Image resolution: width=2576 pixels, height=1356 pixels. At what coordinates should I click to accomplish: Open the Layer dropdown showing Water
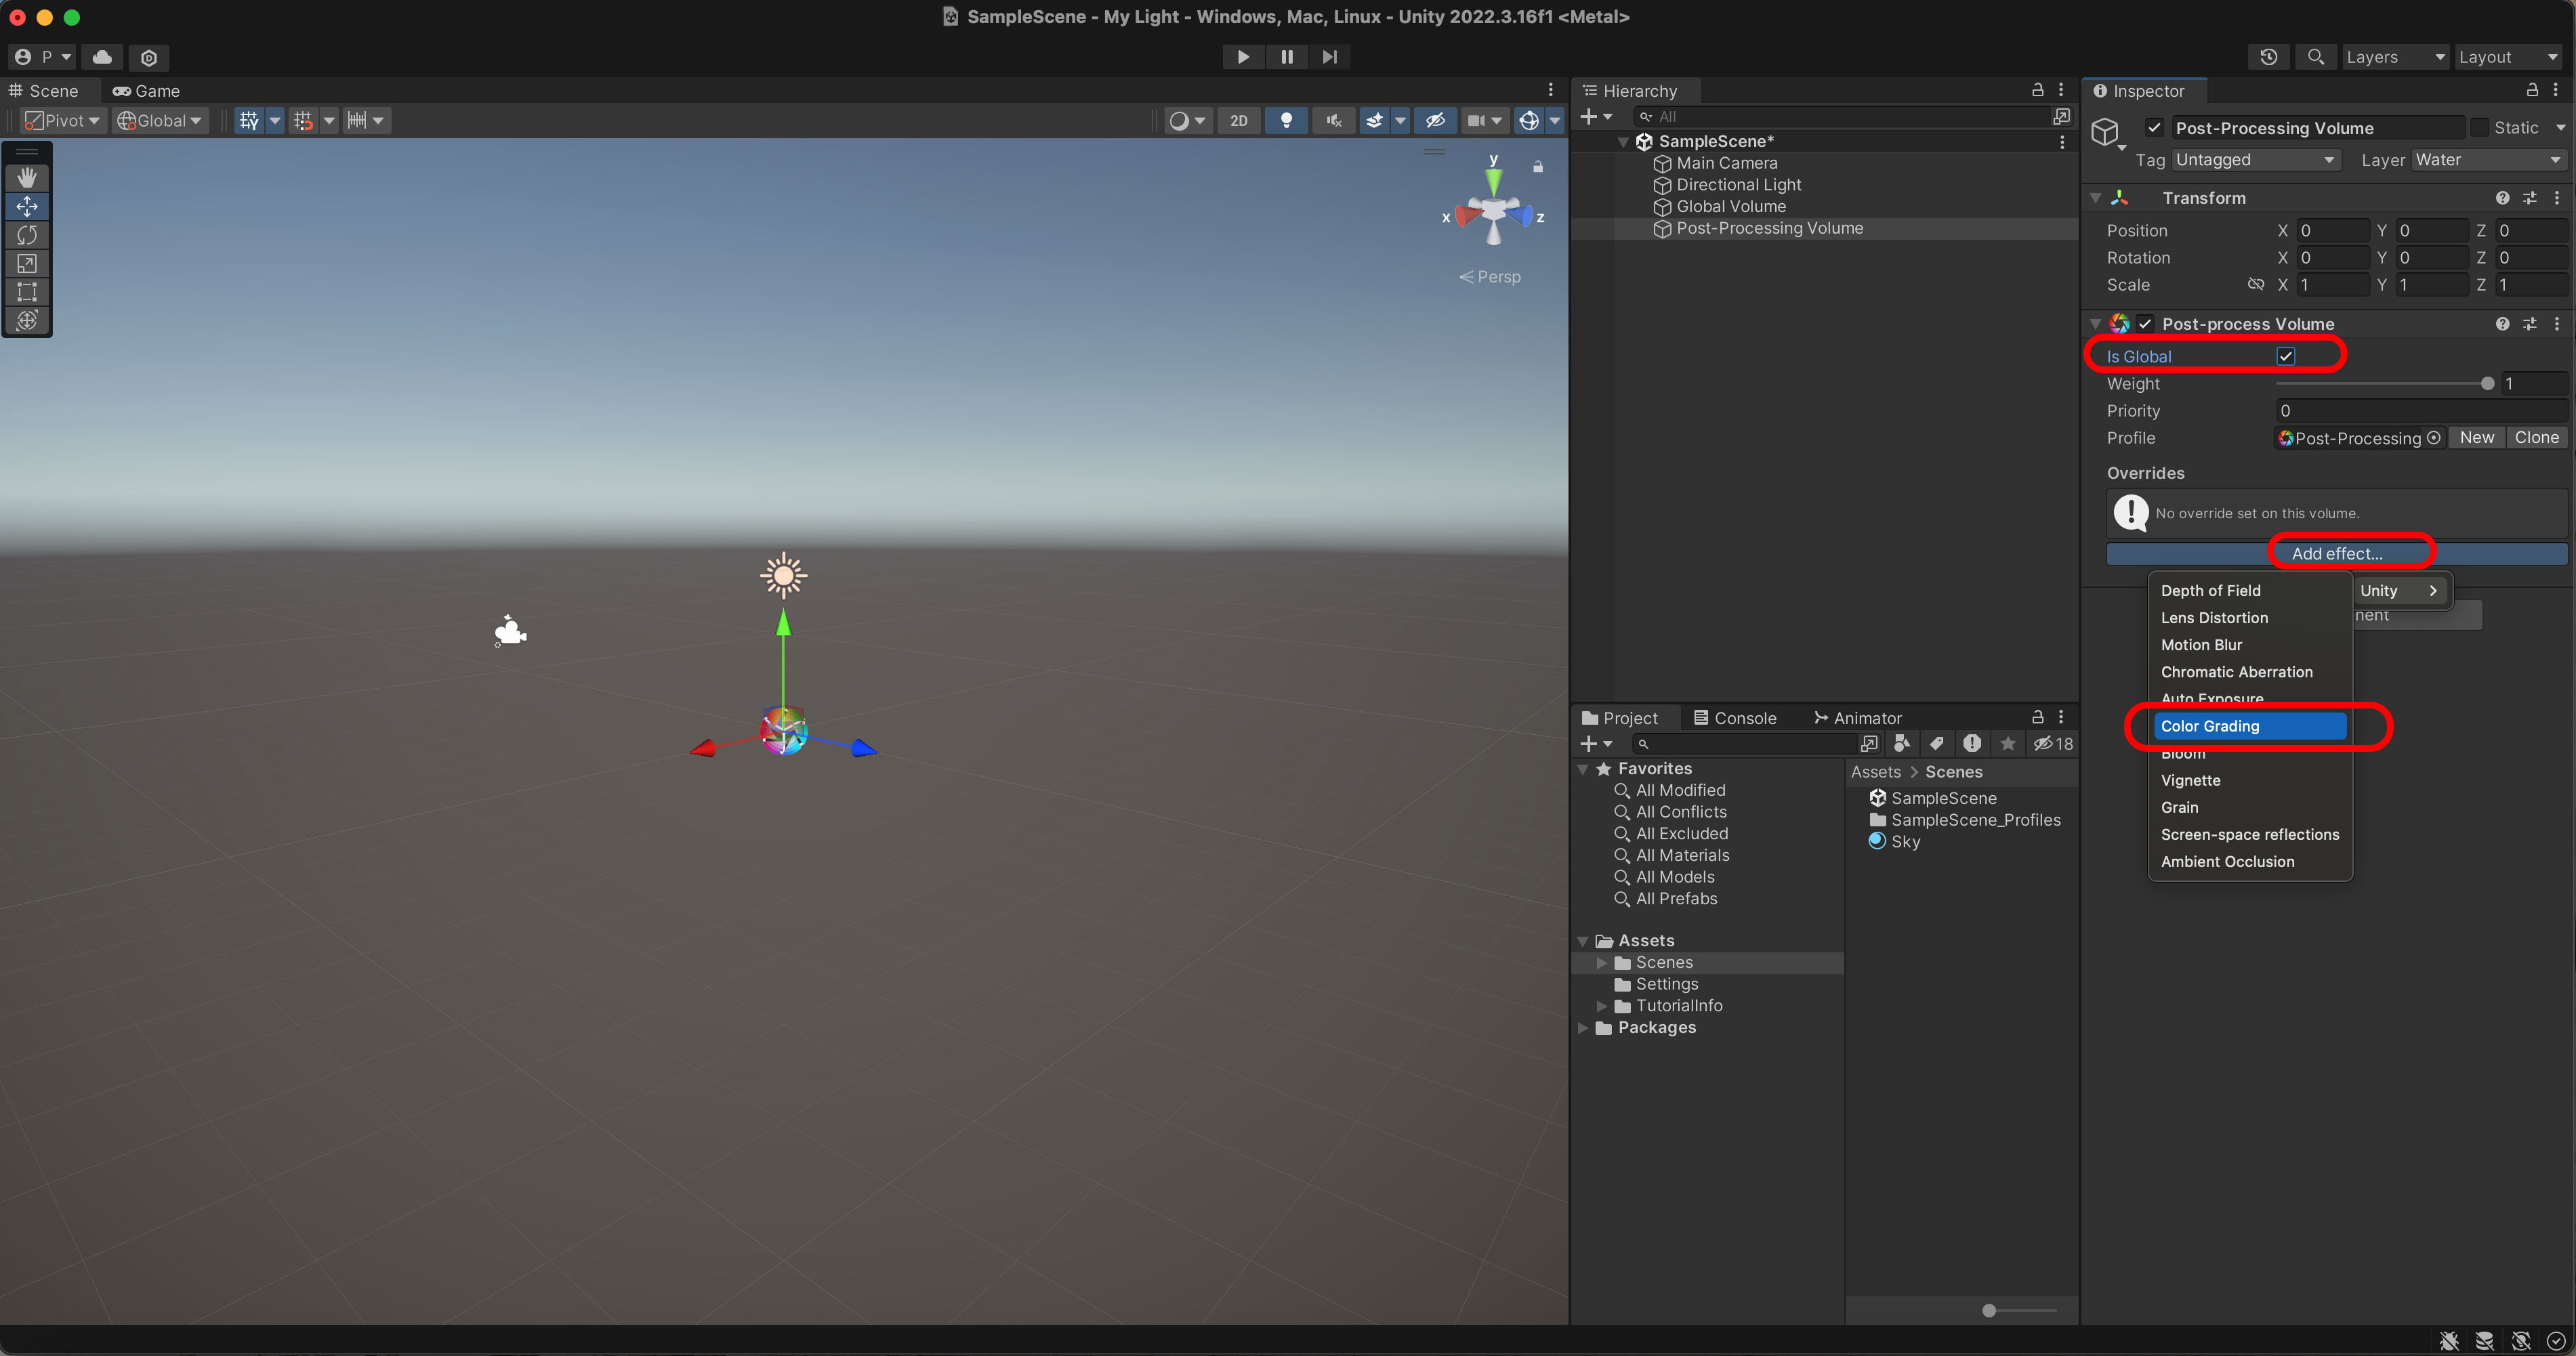(2487, 160)
